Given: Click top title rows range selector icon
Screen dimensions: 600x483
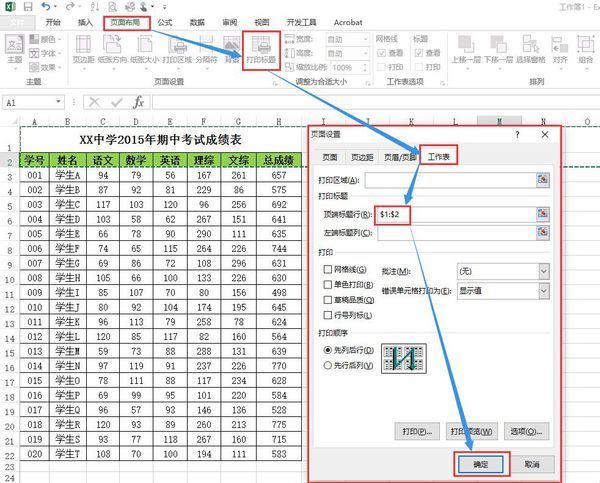Looking at the screenshot, I should pos(543,214).
